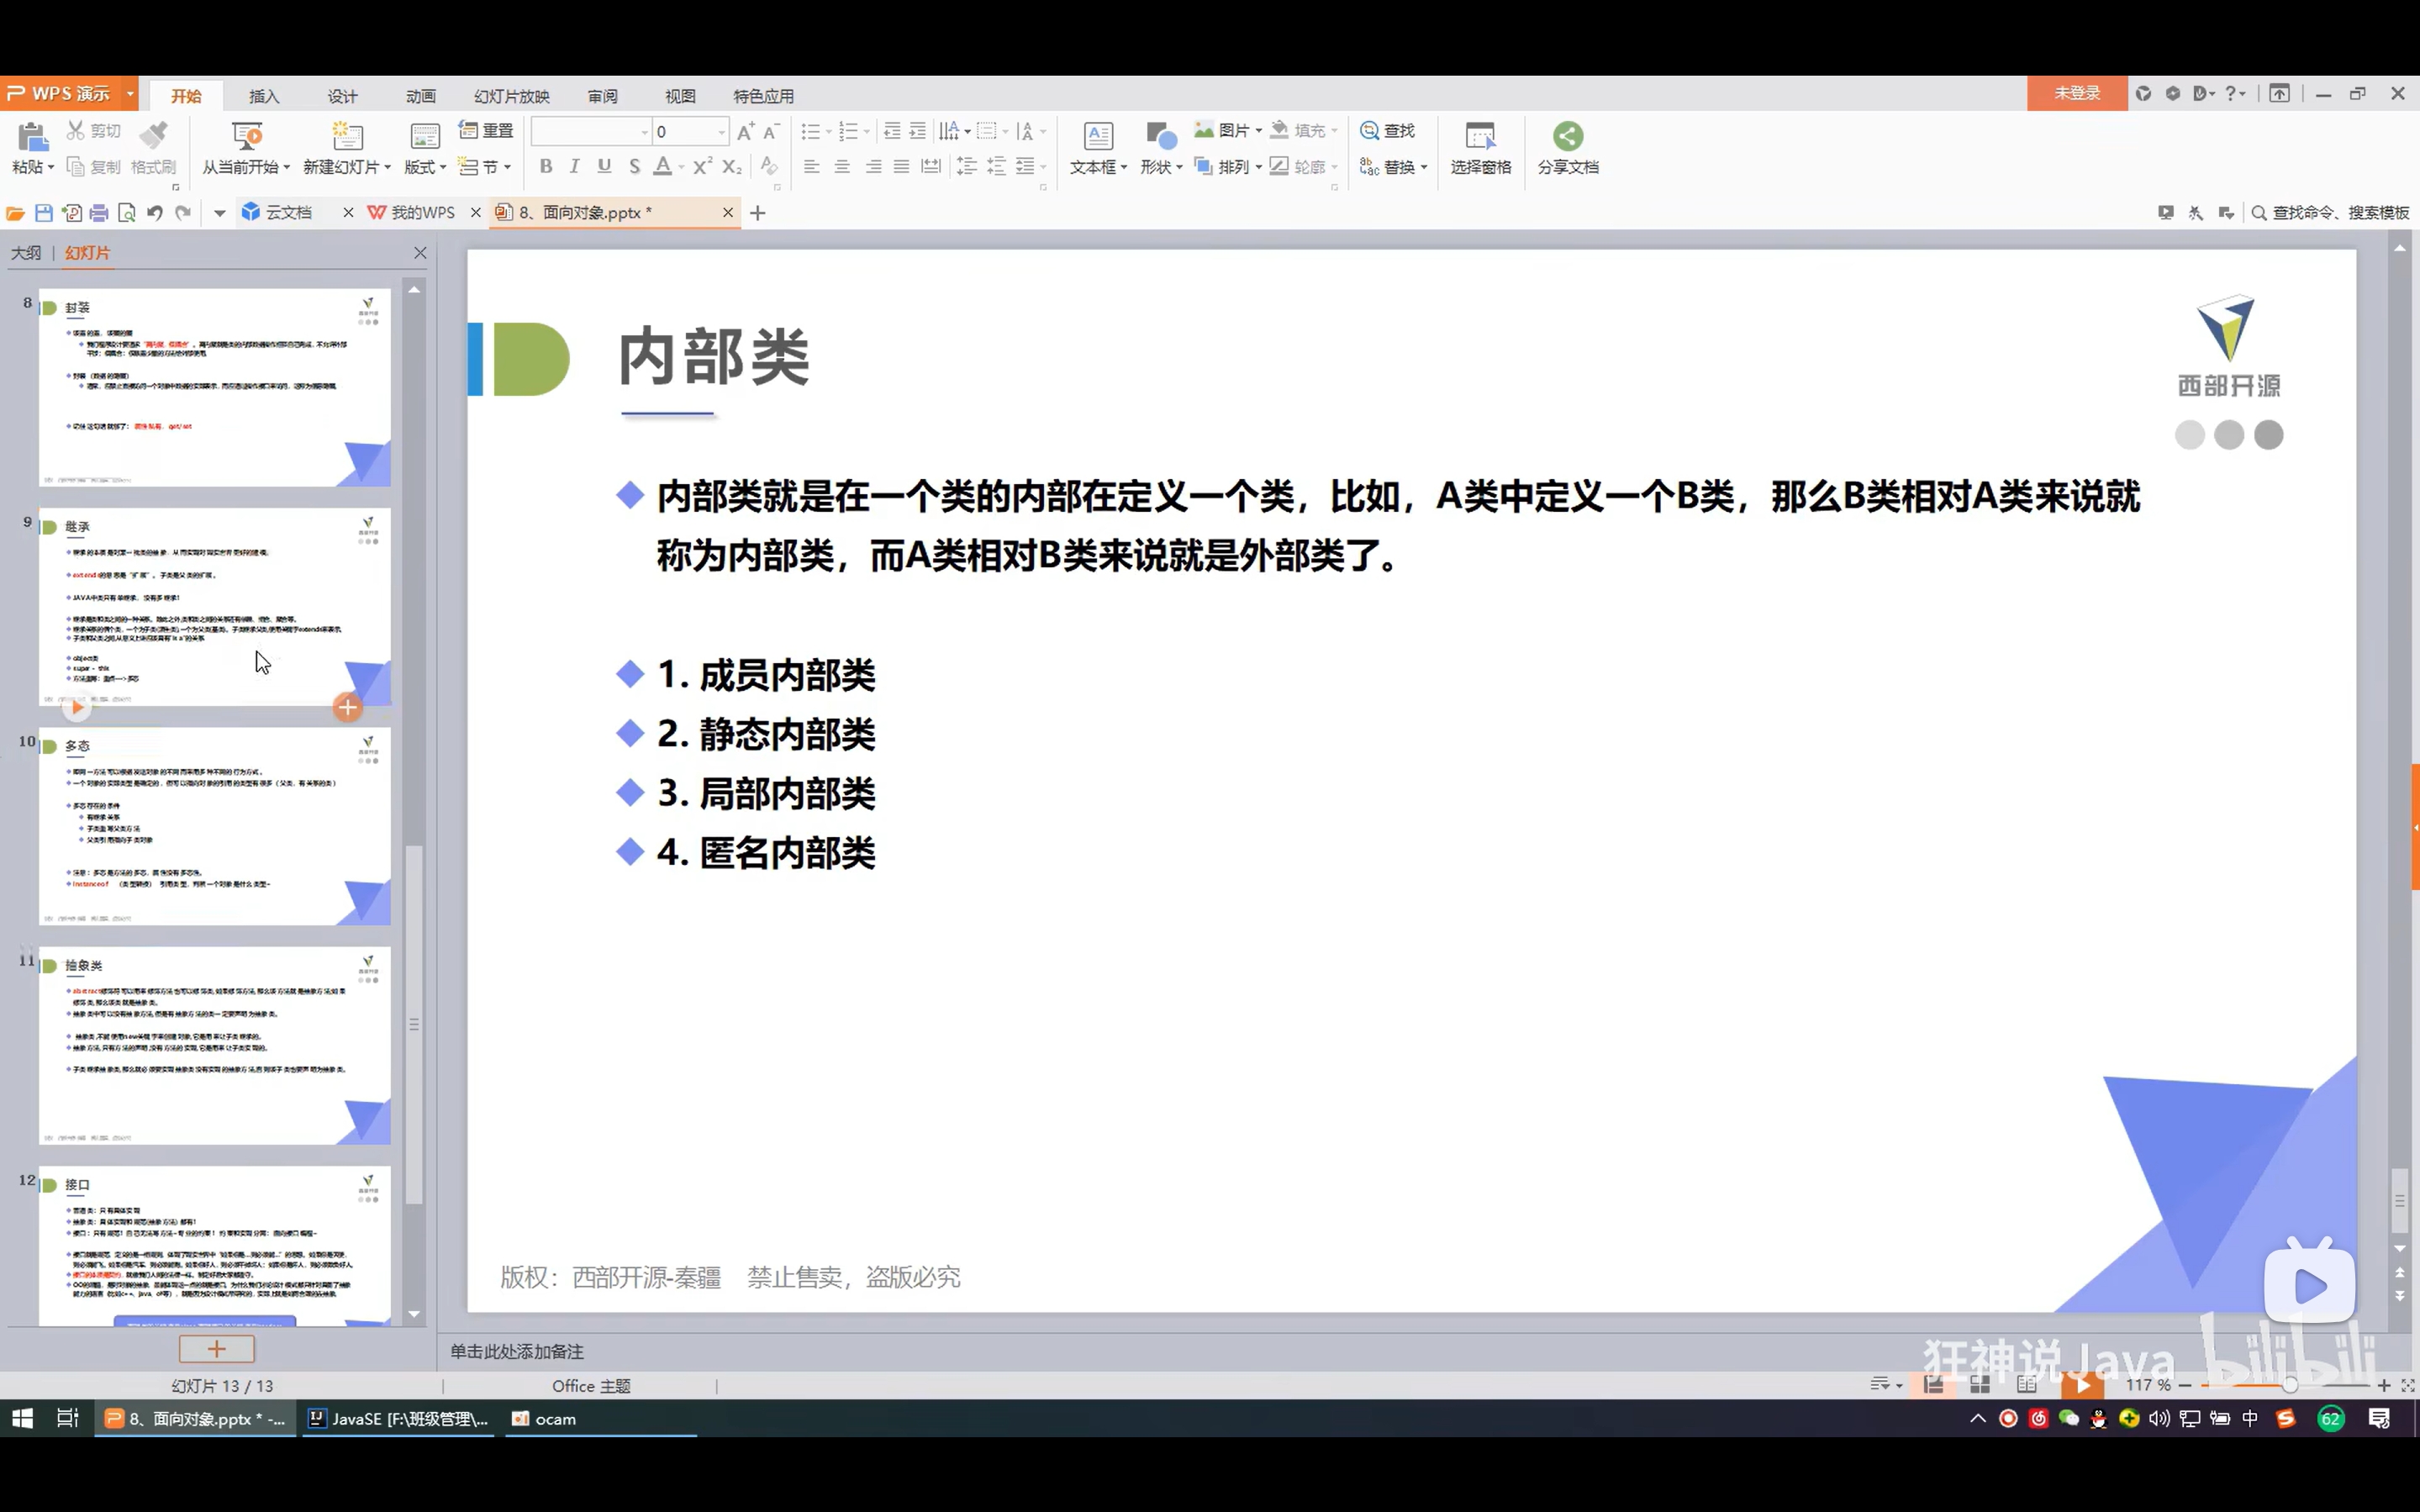Switch to the 插入 ribbon tab
The width and height of the screenshot is (2420, 1512).
264,96
